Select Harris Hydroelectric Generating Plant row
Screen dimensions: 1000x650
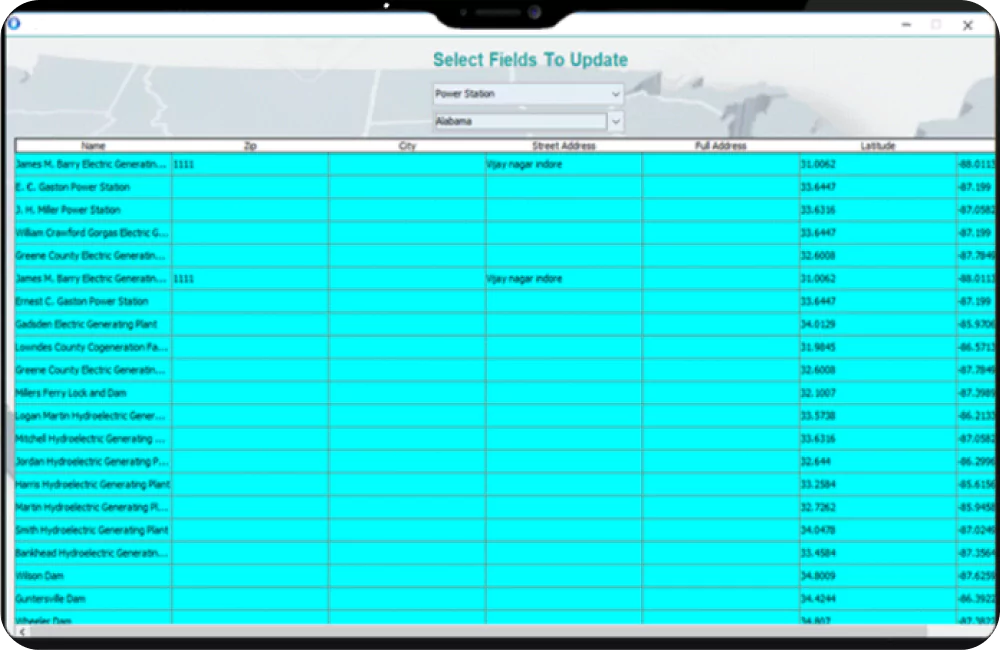click(x=504, y=484)
